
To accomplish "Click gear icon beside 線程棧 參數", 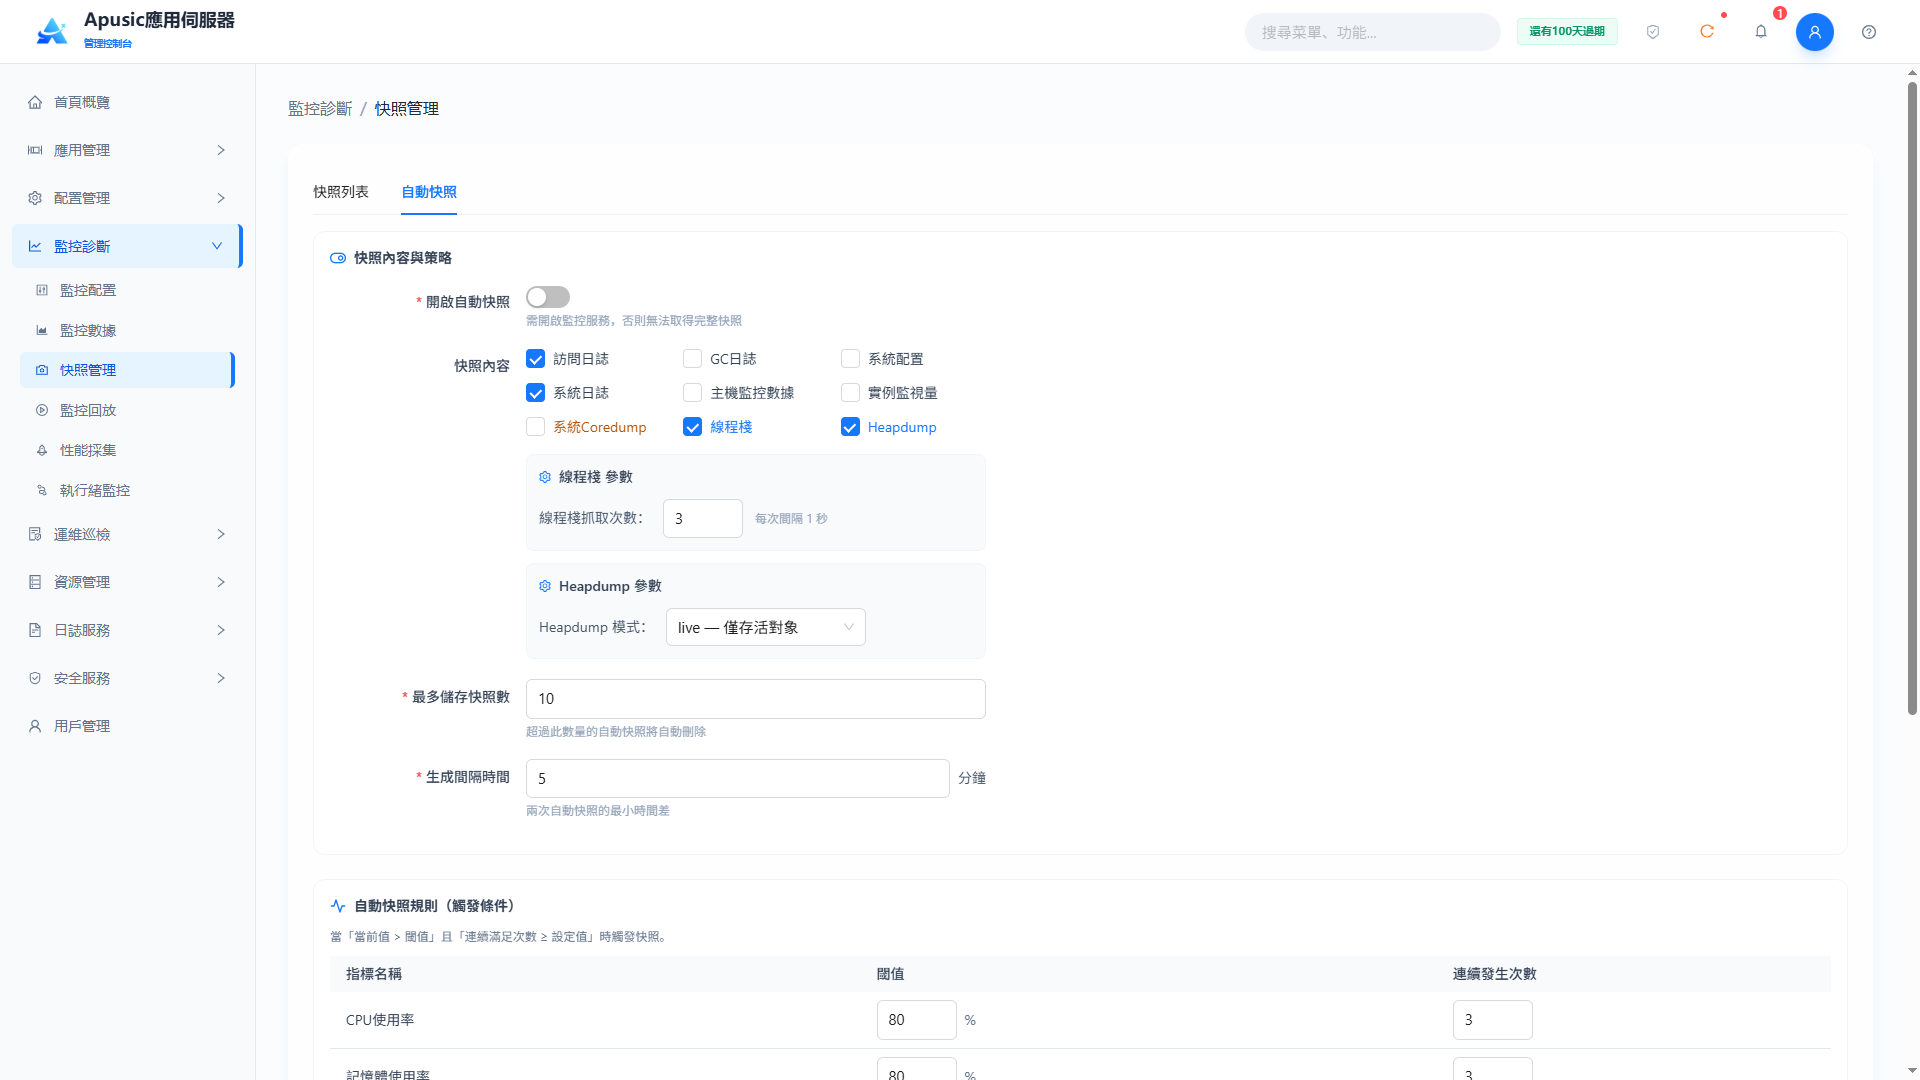I will click(545, 477).
